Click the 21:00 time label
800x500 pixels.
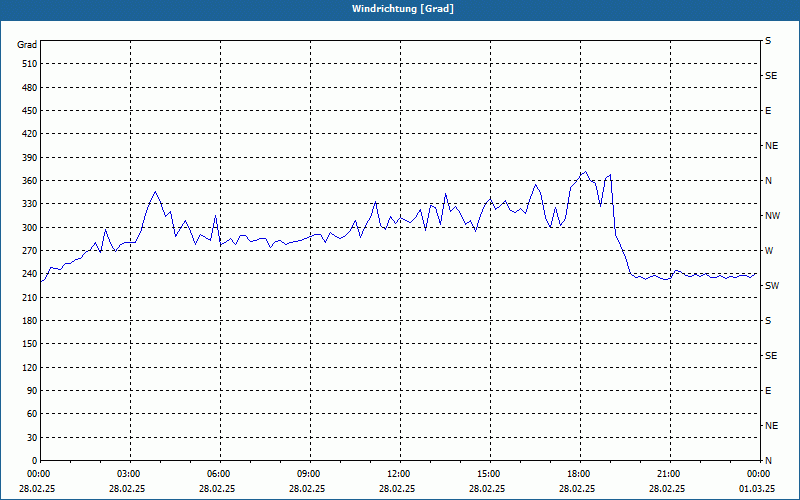(x=668, y=474)
